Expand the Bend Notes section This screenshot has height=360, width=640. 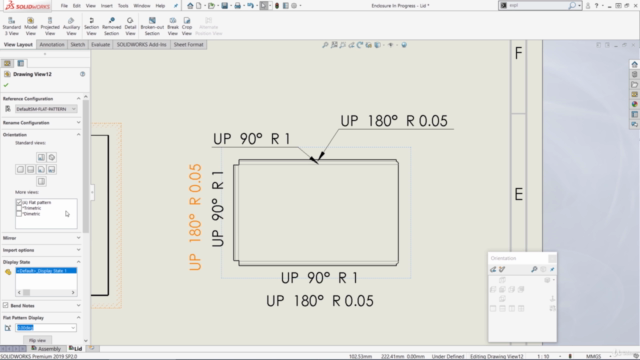(x=78, y=305)
